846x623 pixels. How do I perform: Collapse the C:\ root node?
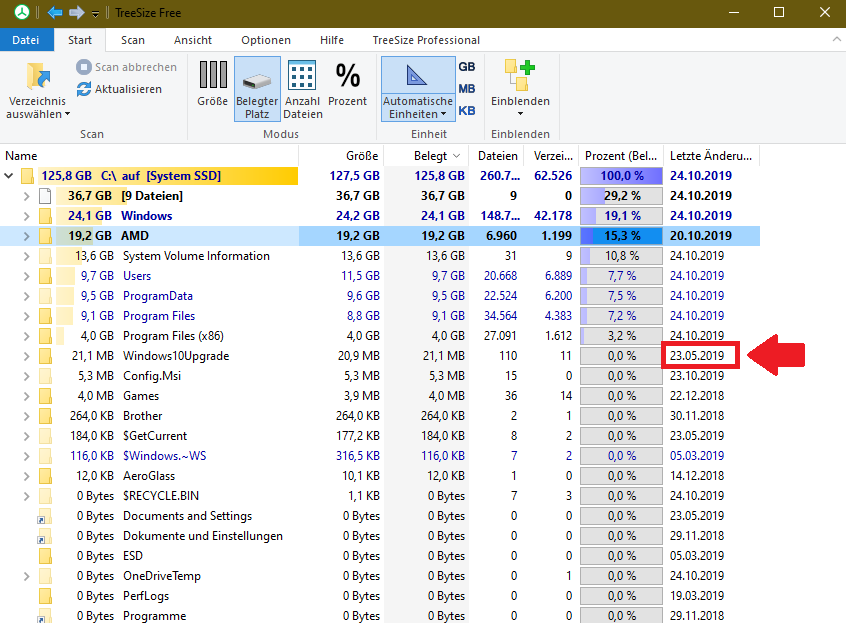(9, 176)
